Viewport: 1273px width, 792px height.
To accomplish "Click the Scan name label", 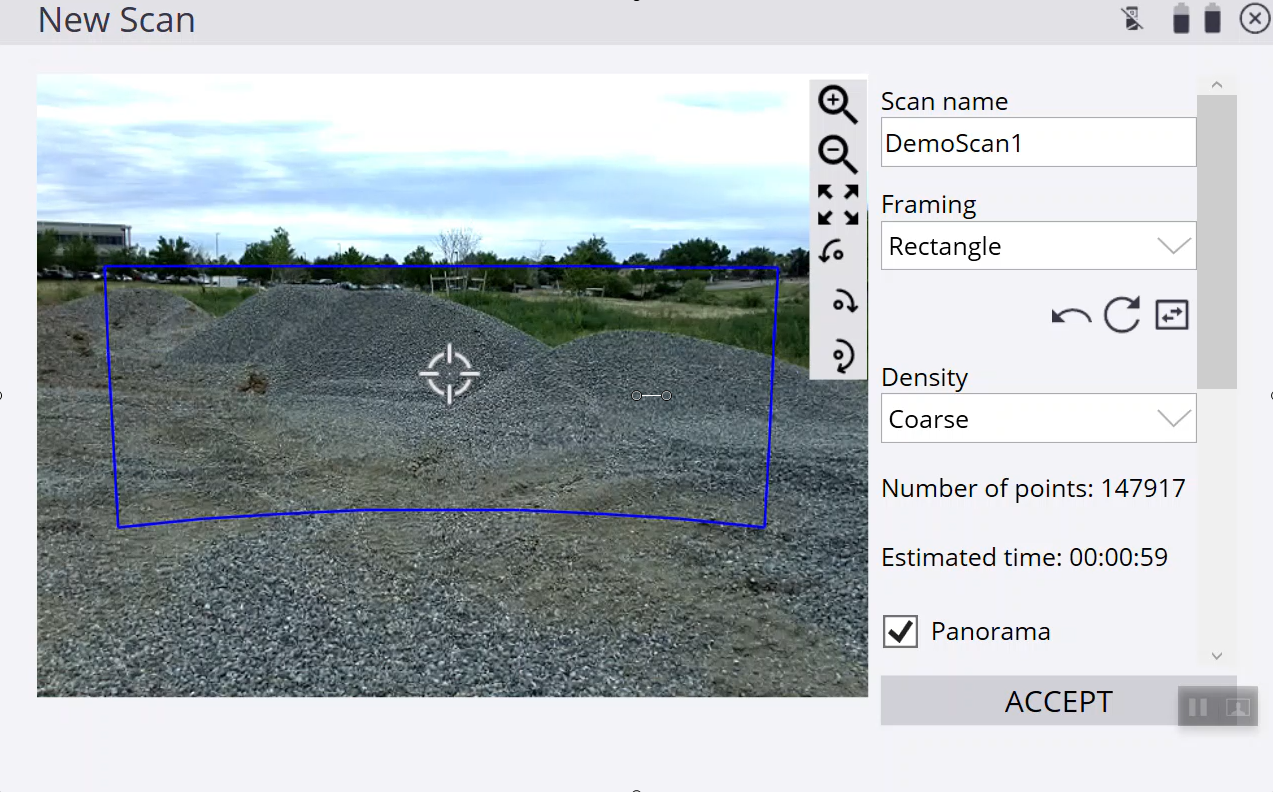I will [944, 101].
